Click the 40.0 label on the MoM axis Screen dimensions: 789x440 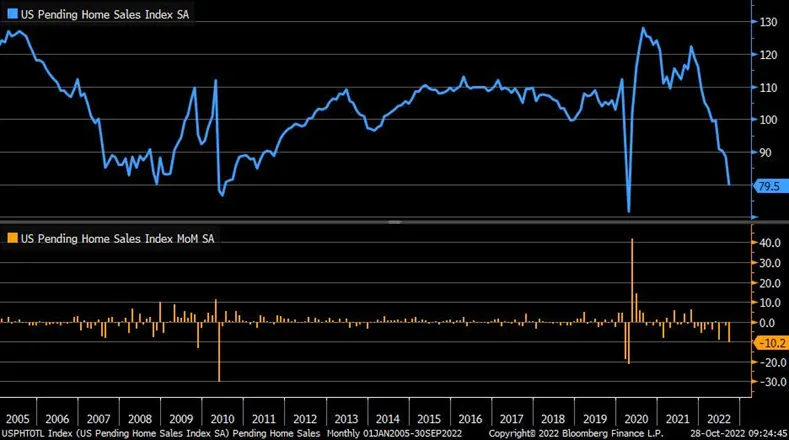tap(770, 243)
